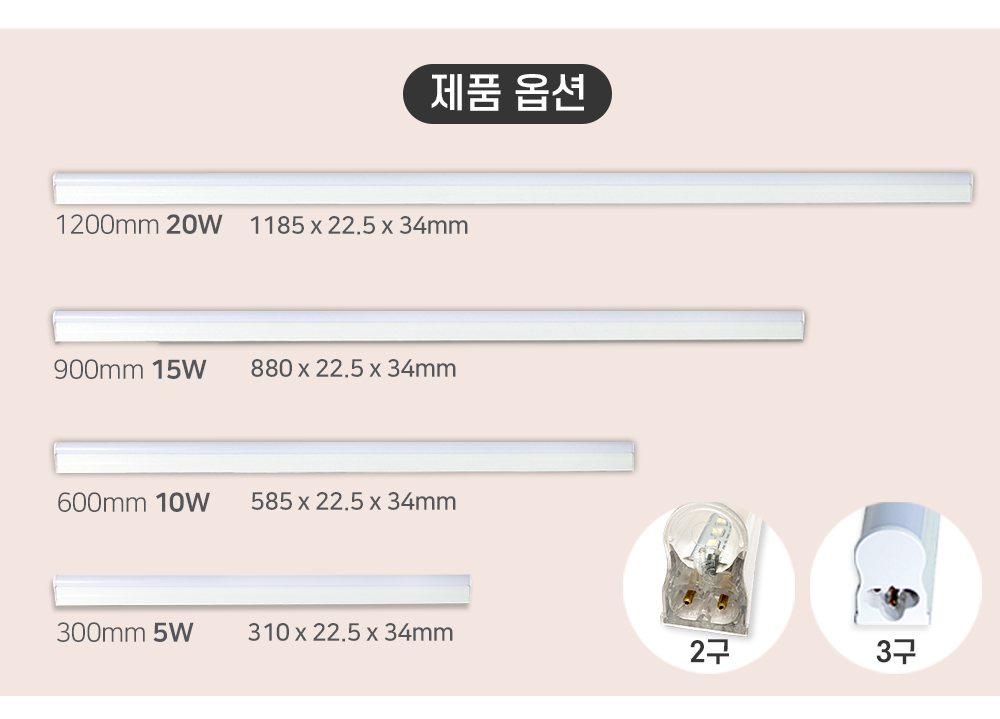Click the bold 10W wattage text
Image resolution: width=1000 pixels, height=719 pixels.
(183, 502)
